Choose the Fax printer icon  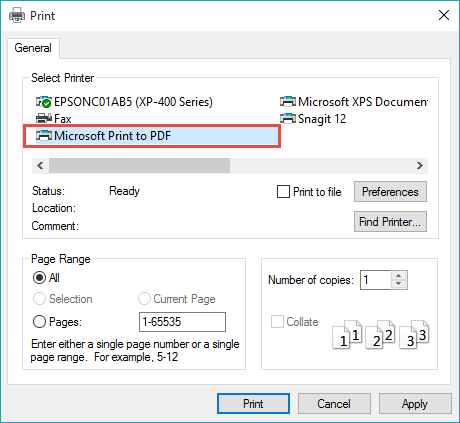coord(44,119)
